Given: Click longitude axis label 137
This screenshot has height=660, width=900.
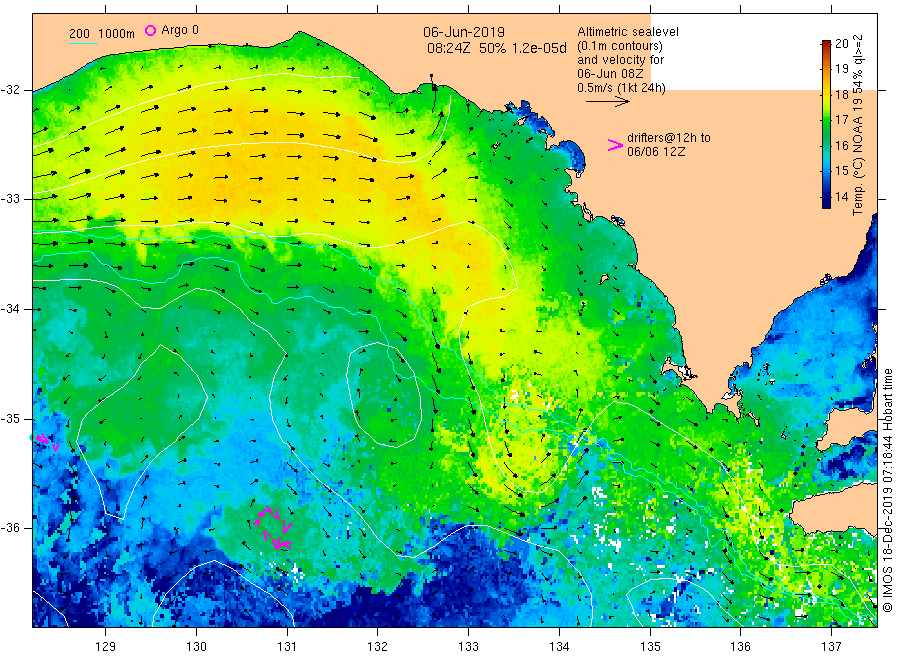Looking at the screenshot, I should point(831,647).
